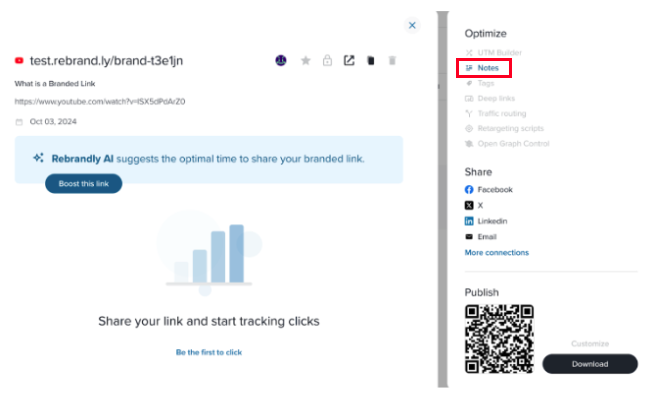Click the padlock icon beside the link
This screenshot has height=396, width=650.
point(327,61)
